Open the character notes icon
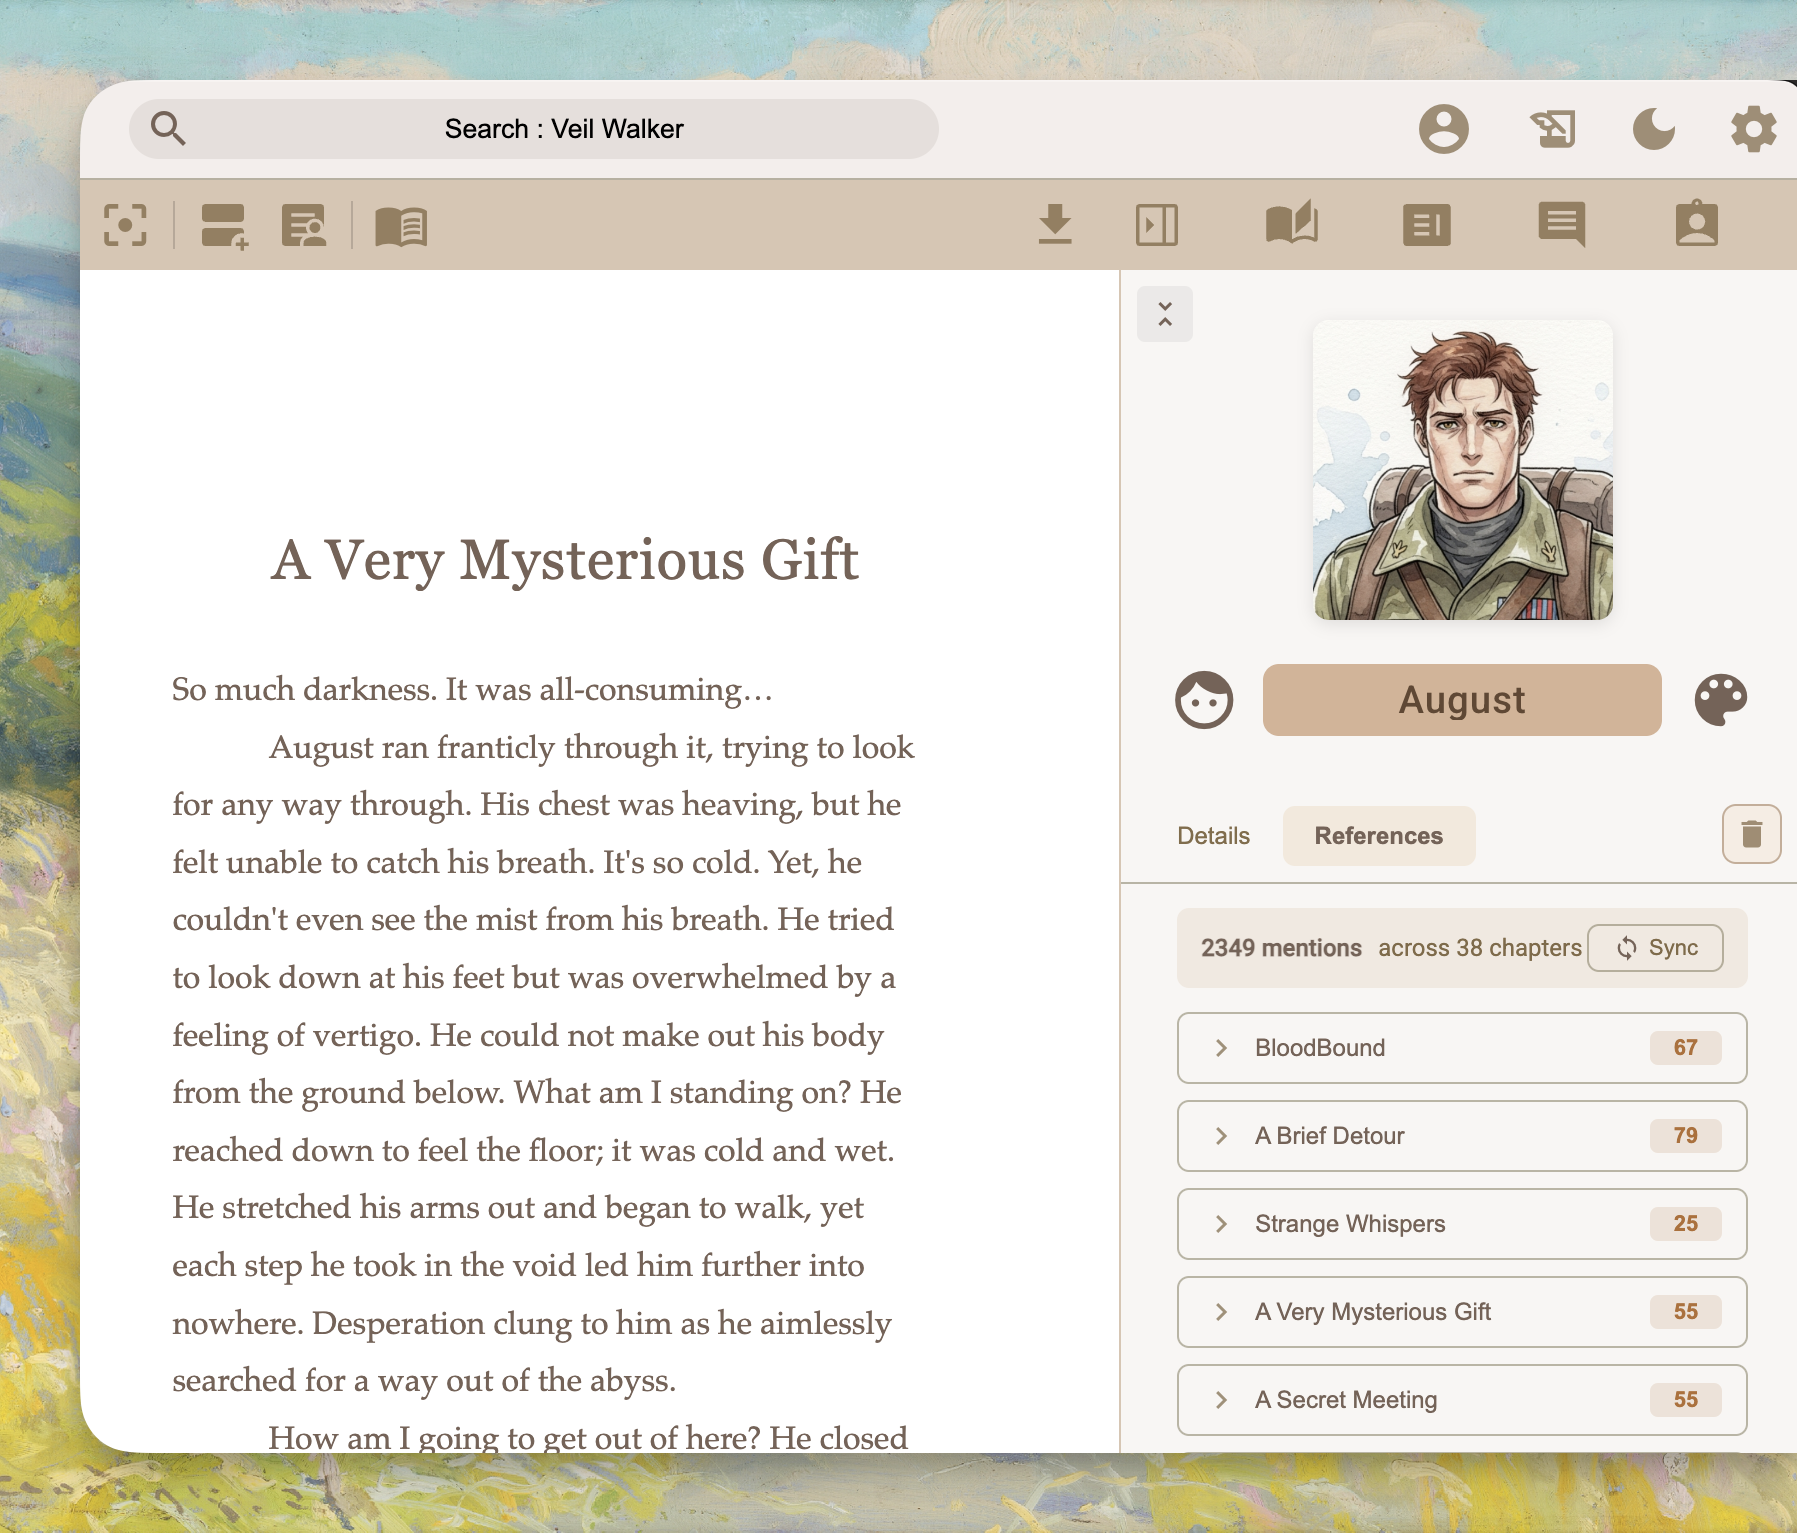Screen dimensions: 1797x1533 (305, 225)
